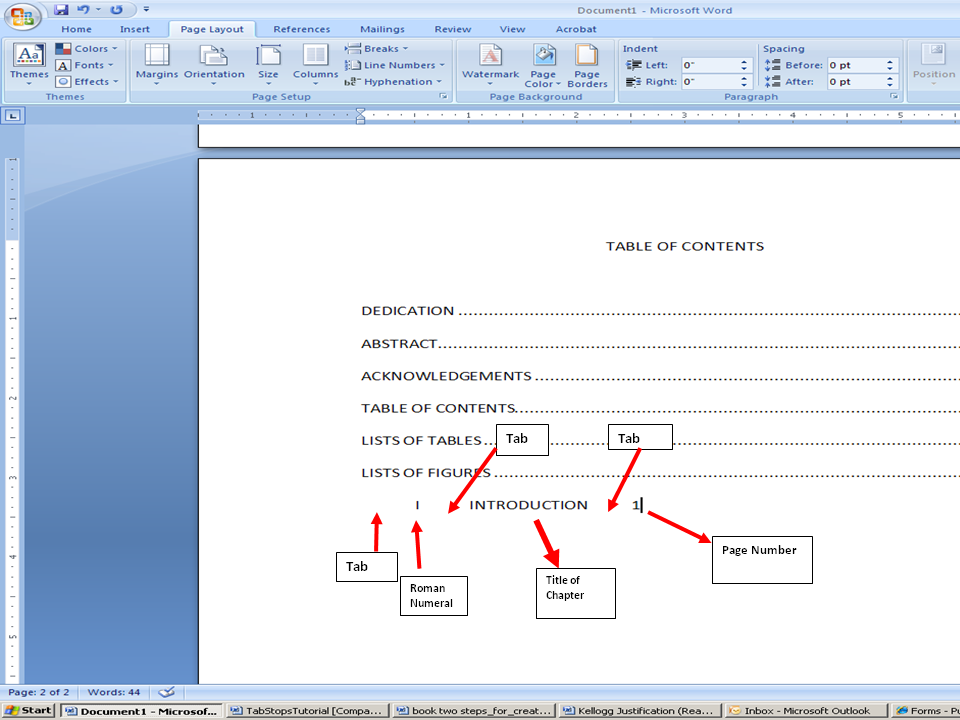The height and width of the screenshot is (720, 960).
Task: Click the proofing check icon in status bar
Action: 166,692
